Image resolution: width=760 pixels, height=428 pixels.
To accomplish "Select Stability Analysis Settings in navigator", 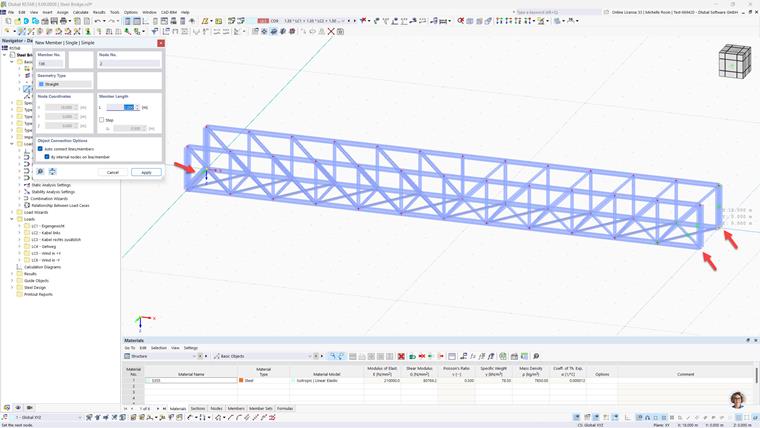I will [53, 192].
